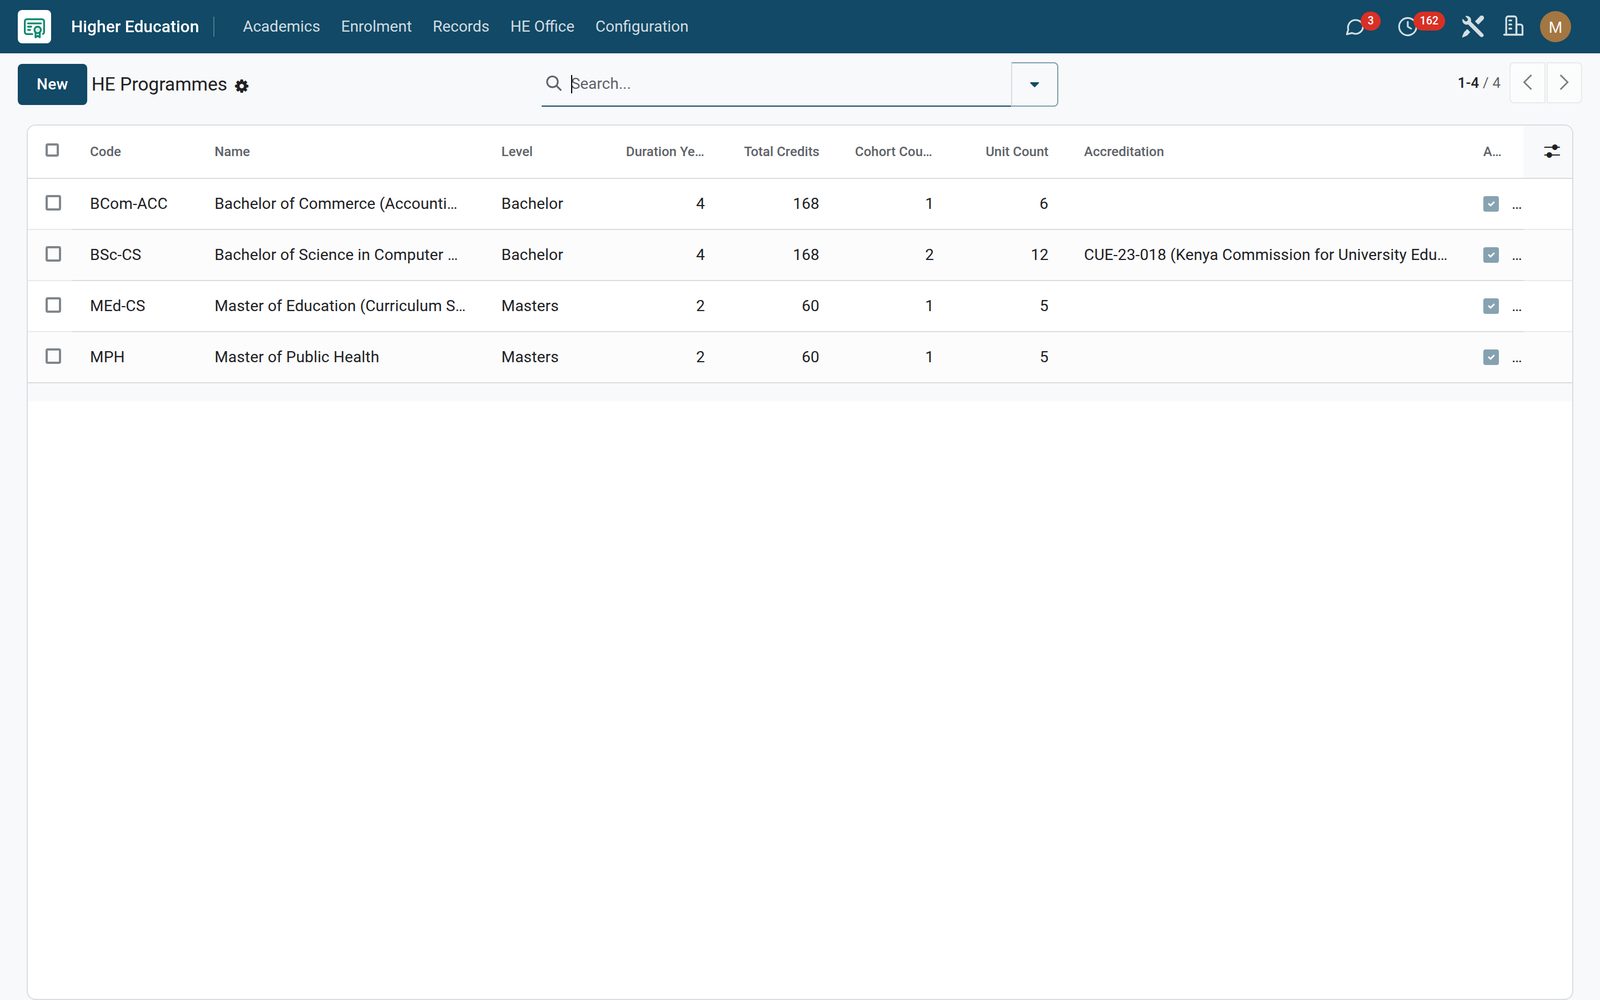Focus the Search input field
1600x1000 pixels.
tap(788, 84)
